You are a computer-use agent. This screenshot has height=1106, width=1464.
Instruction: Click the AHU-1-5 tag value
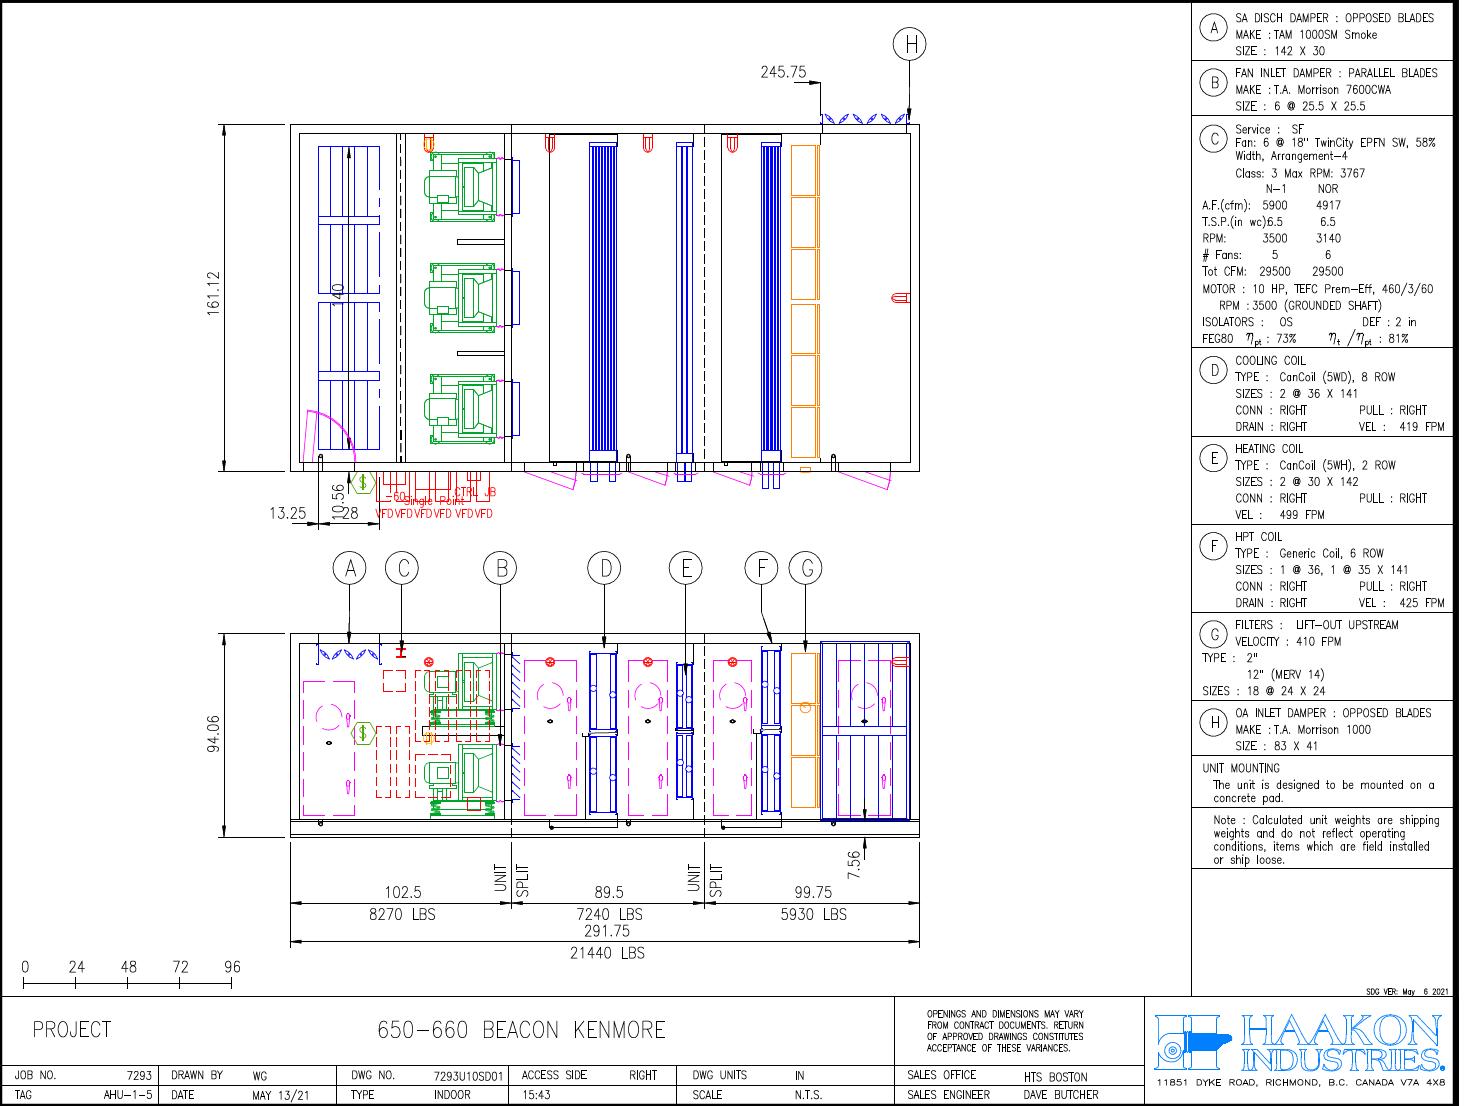tap(128, 1095)
